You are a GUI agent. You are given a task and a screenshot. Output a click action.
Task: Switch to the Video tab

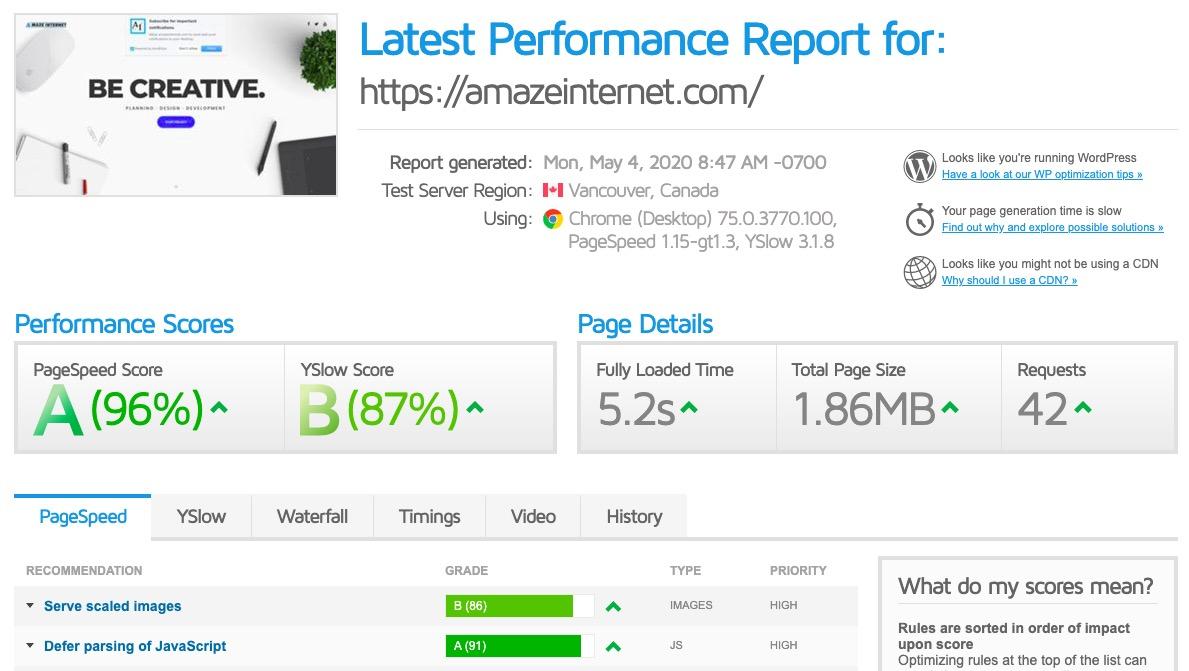(x=533, y=516)
